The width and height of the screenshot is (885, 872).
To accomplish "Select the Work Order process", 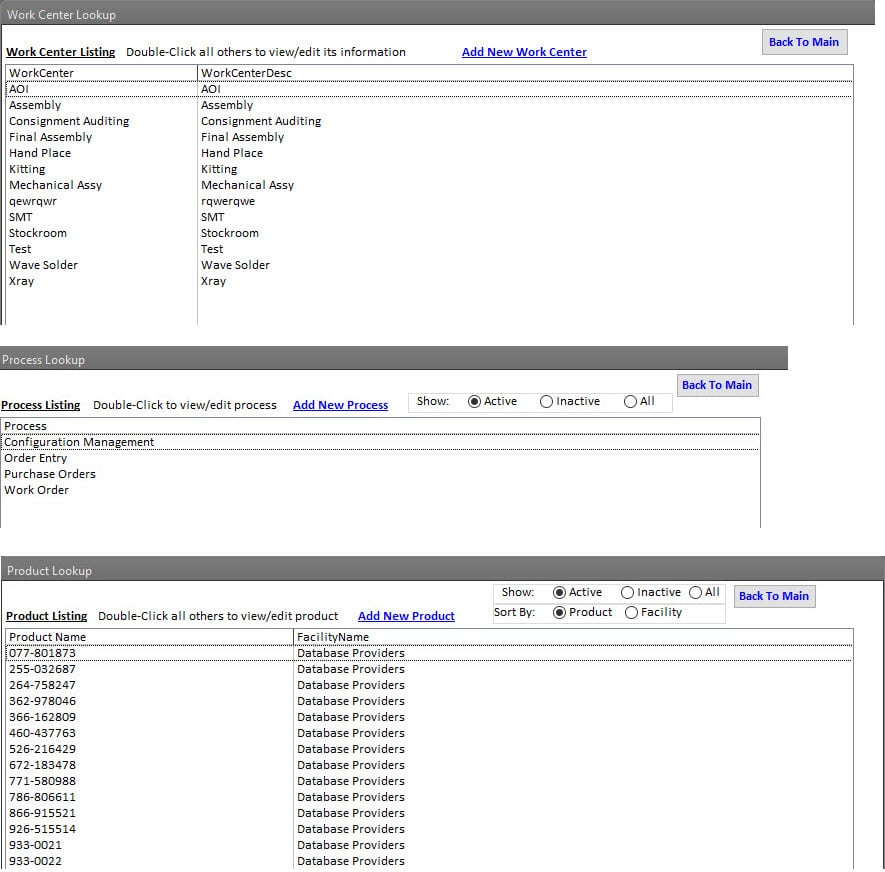I will click(380, 490).
